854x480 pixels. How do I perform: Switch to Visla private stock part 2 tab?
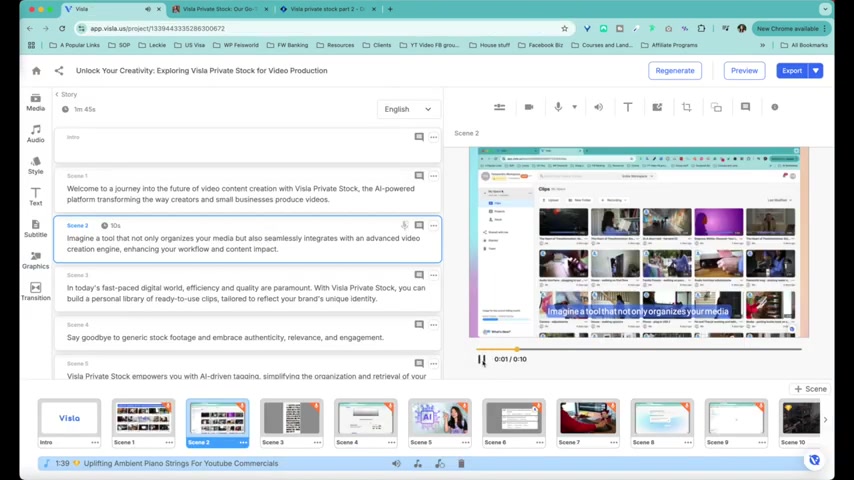pyautogui.click(x=327, y=9)
